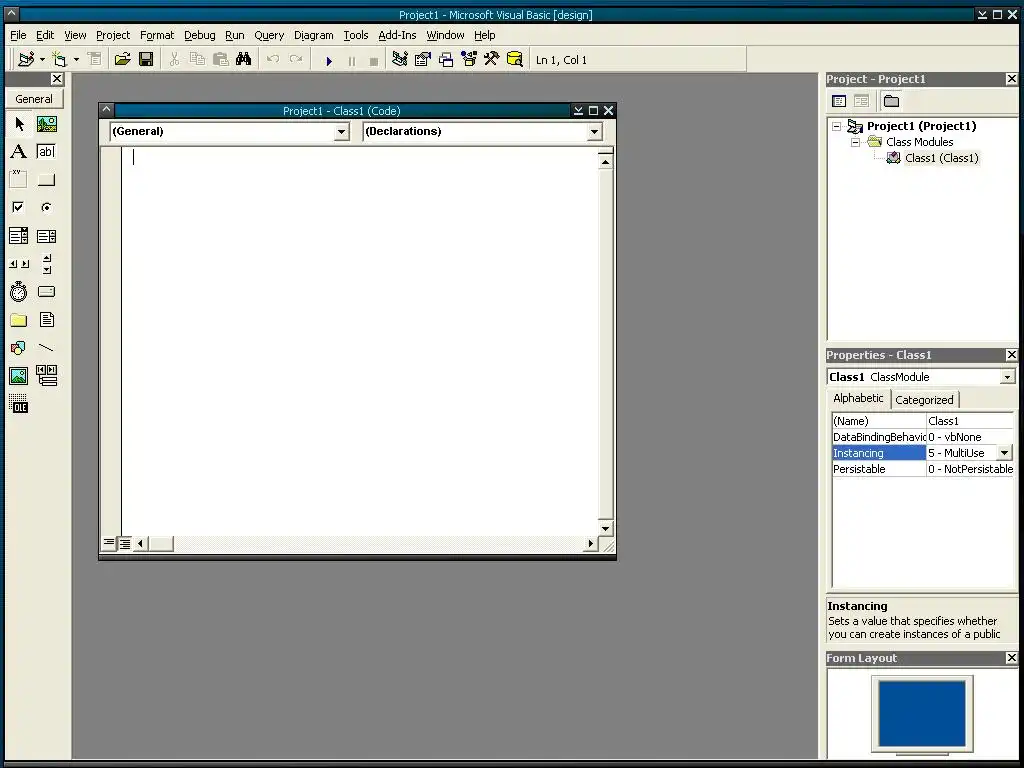Open the Add-Ins menu
Image resolution: width=1024 pixels, height=768 pixels.
point(397,35)
